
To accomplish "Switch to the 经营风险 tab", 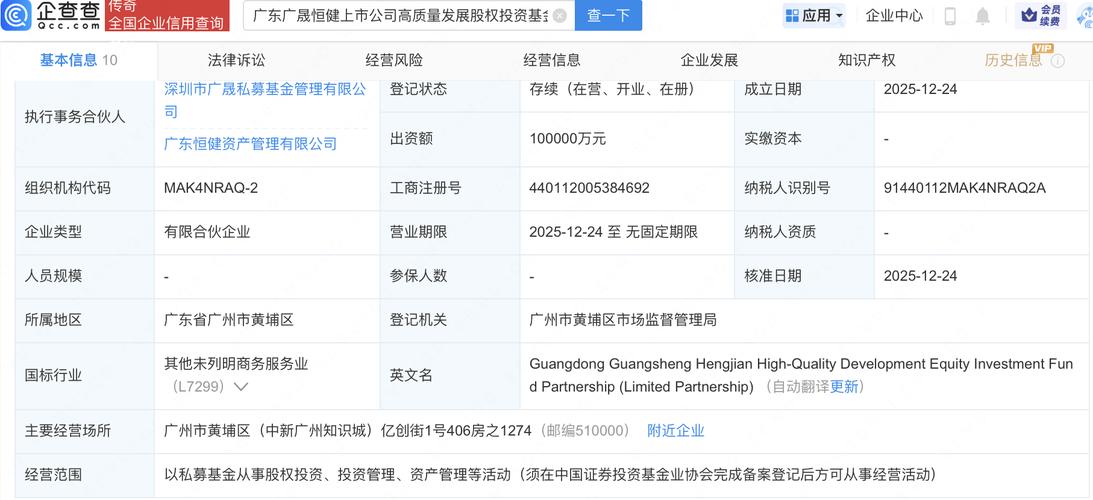I will 394,60.
